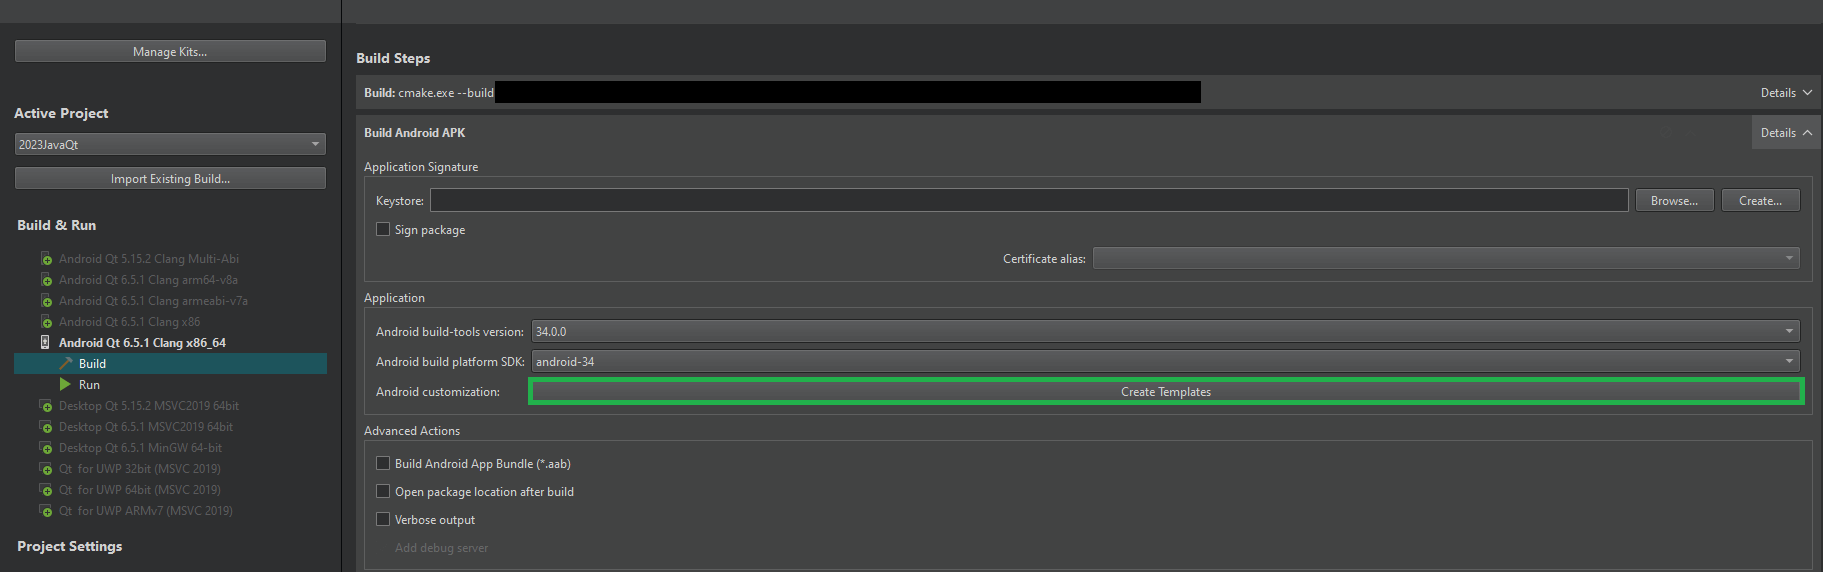
Task: Click plus icon beside Qt for UWP 32bit
Action: (46, 469)
